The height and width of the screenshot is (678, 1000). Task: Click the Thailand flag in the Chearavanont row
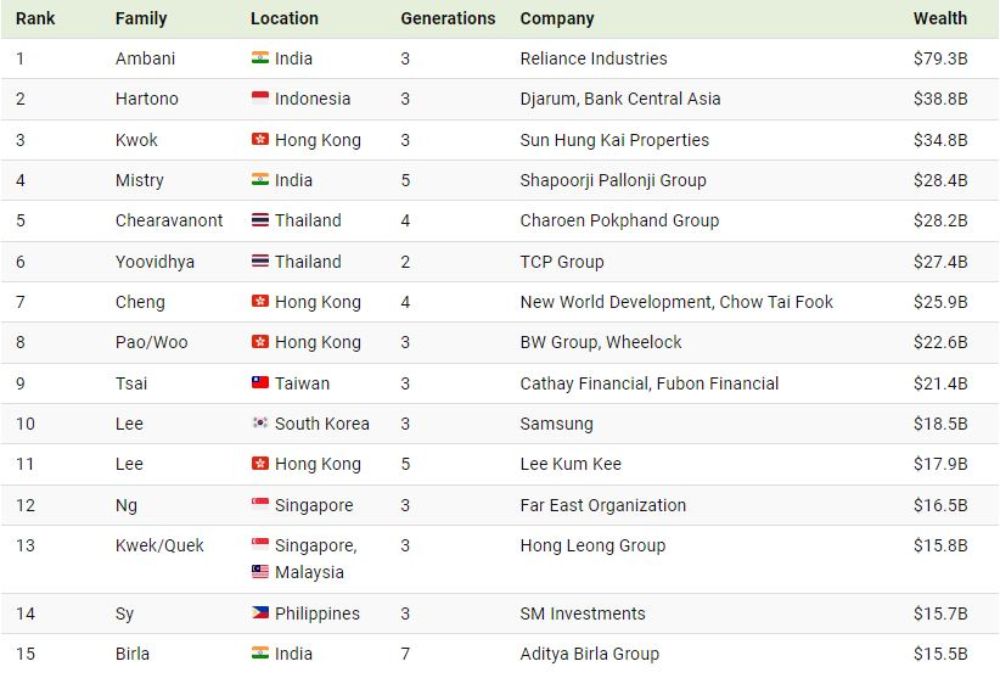click(260, 221)
